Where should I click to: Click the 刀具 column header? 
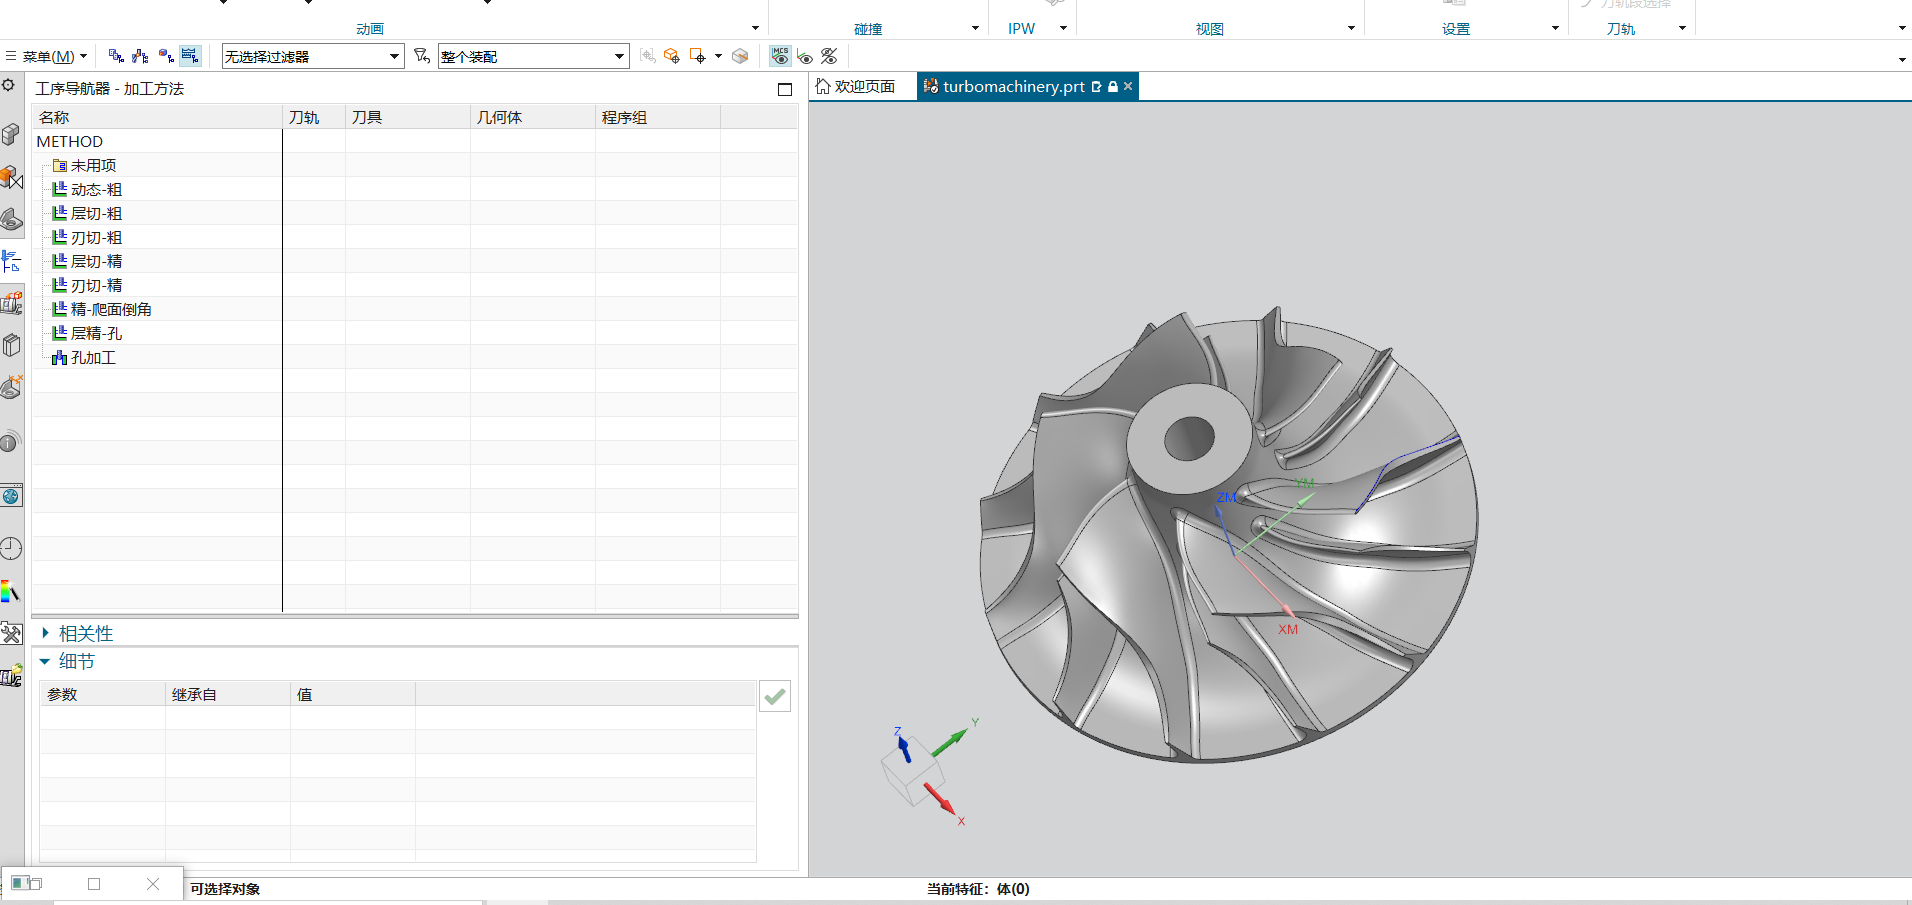point(408,117)
